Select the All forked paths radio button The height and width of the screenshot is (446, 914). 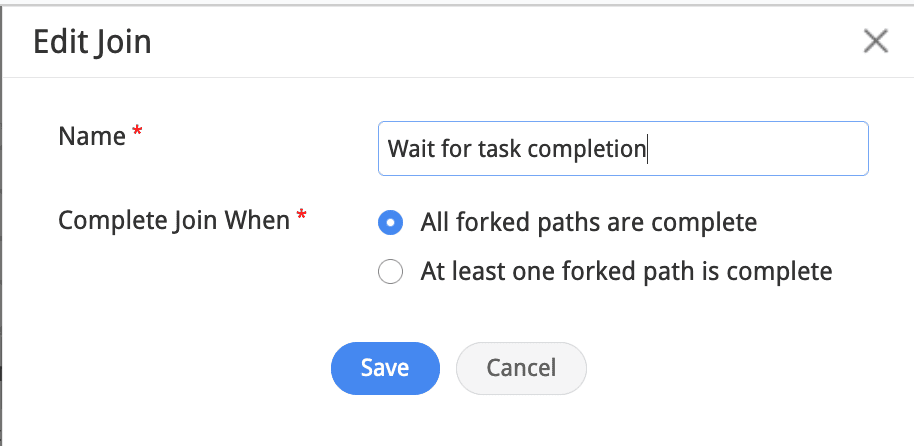(391, 222)
